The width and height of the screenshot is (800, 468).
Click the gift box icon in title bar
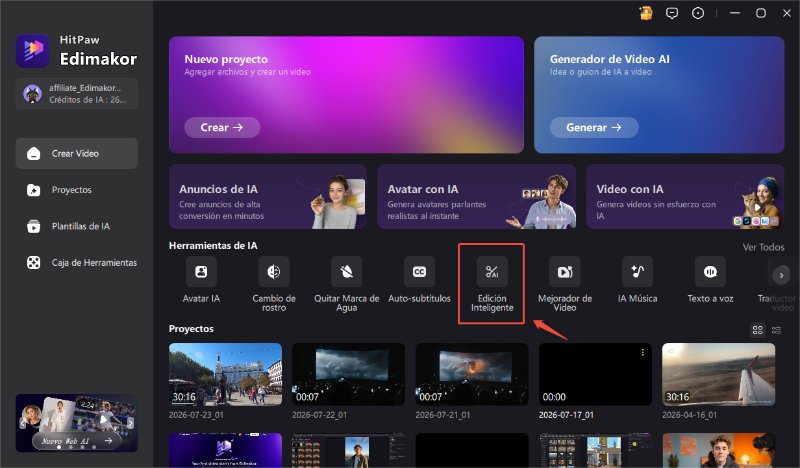(x=646, y=13)
